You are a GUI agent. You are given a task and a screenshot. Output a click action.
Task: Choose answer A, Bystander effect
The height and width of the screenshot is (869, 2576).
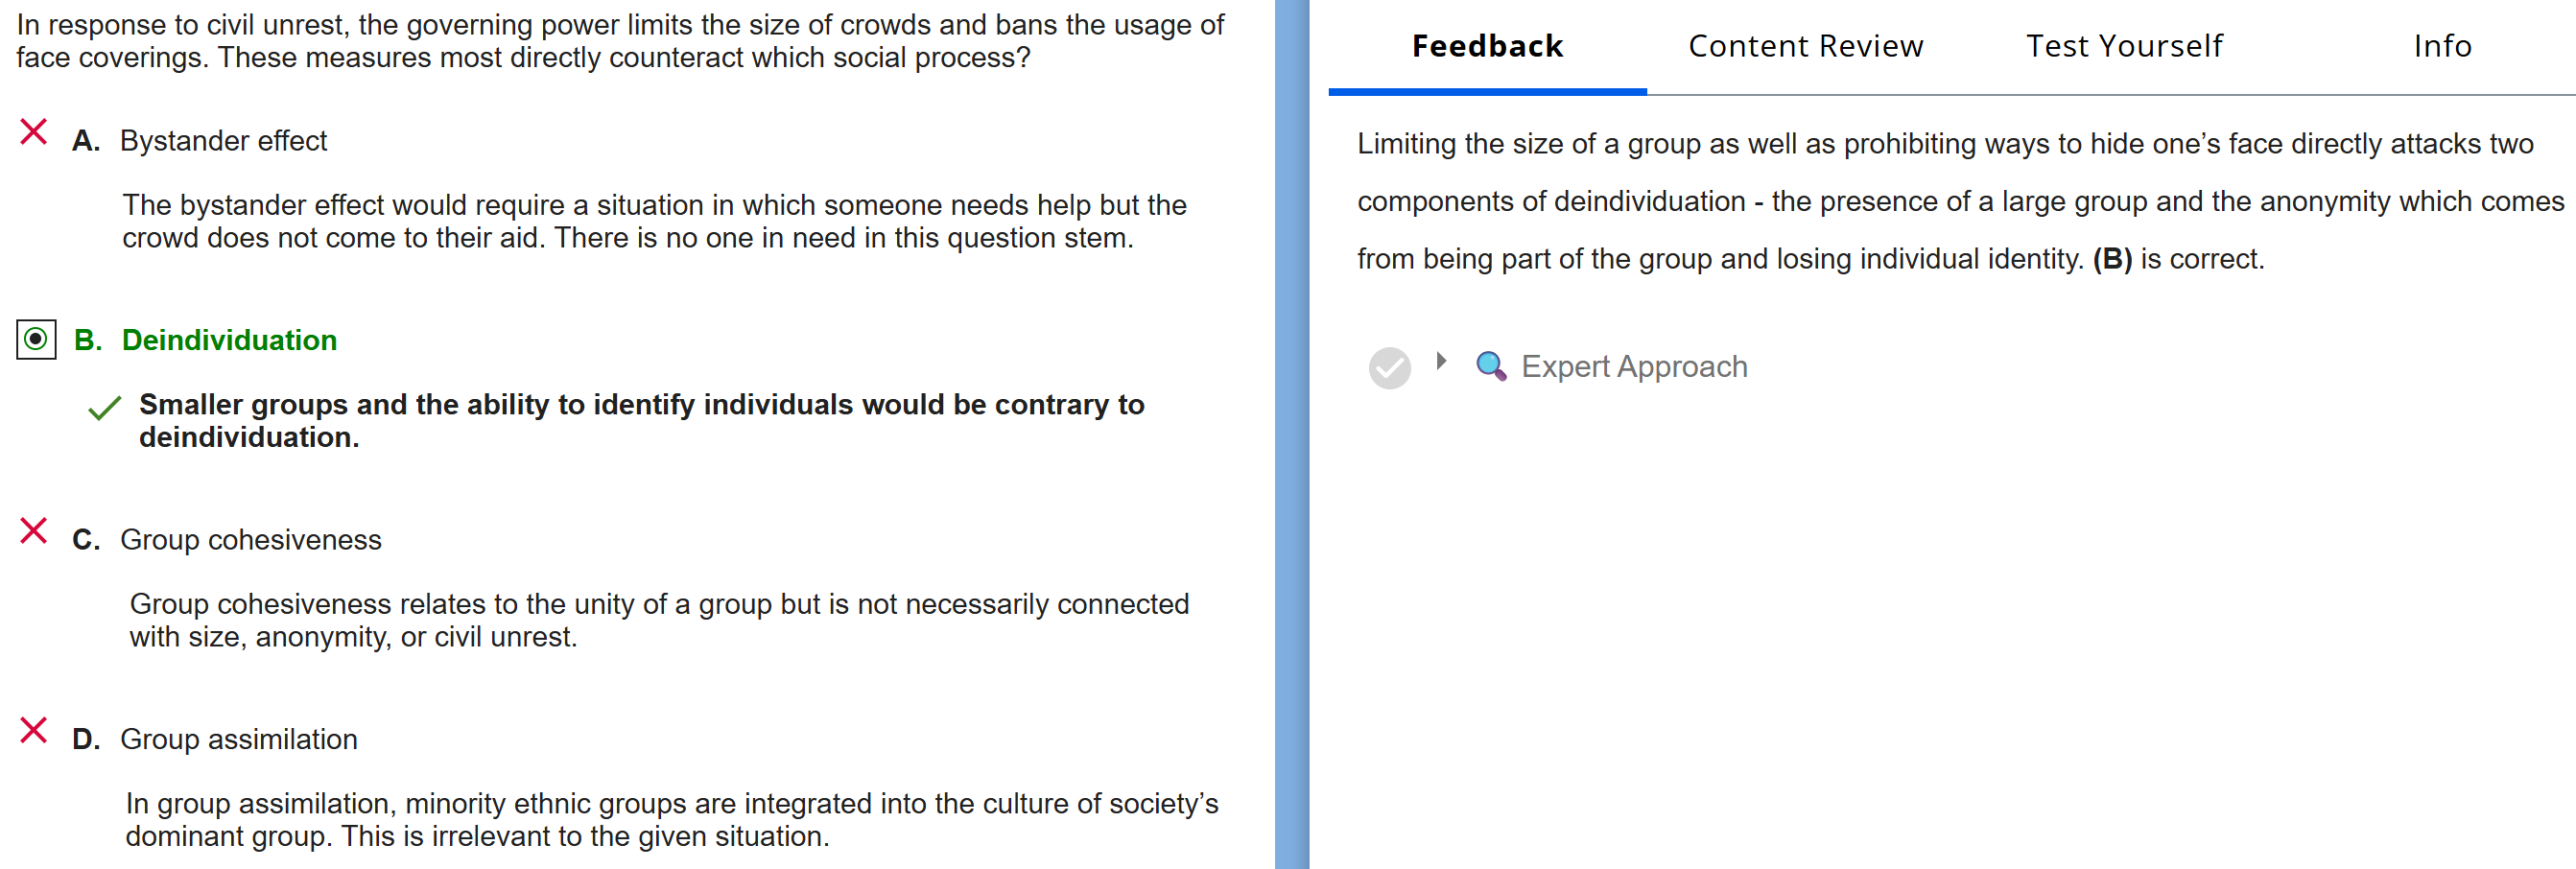tap(223, 141)
